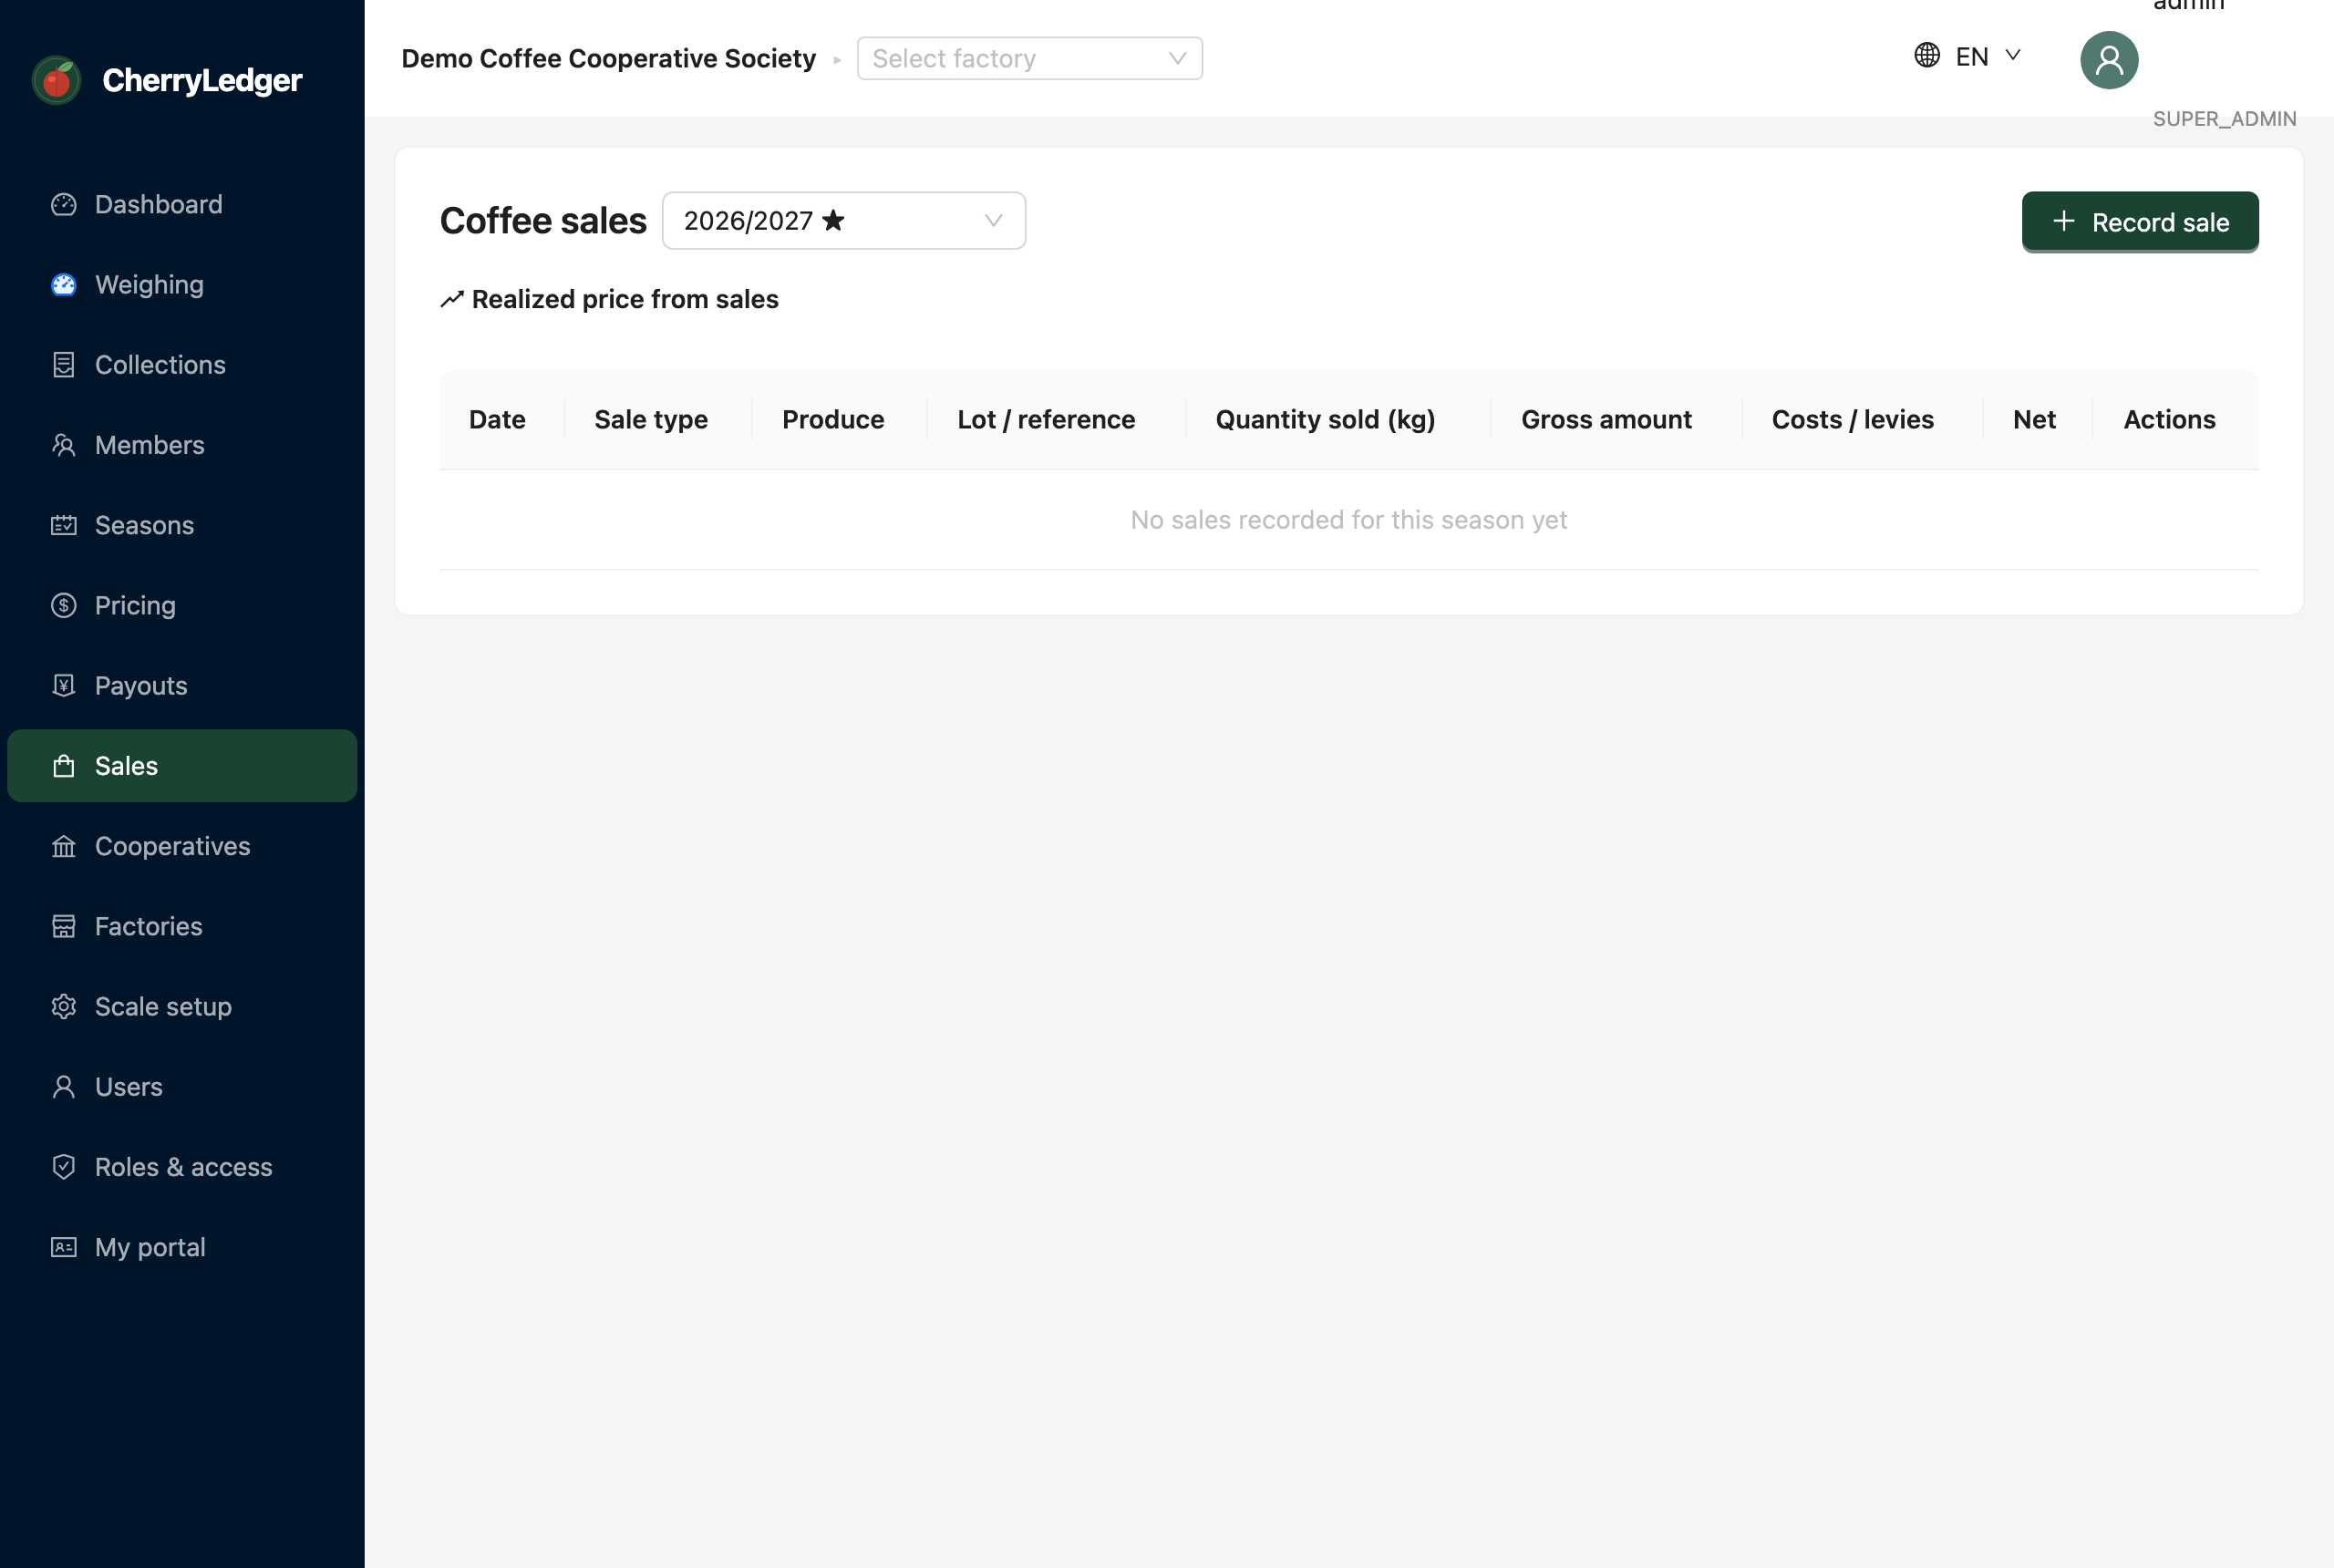
Task: Navigate to Collections
Action: (182, 365)
